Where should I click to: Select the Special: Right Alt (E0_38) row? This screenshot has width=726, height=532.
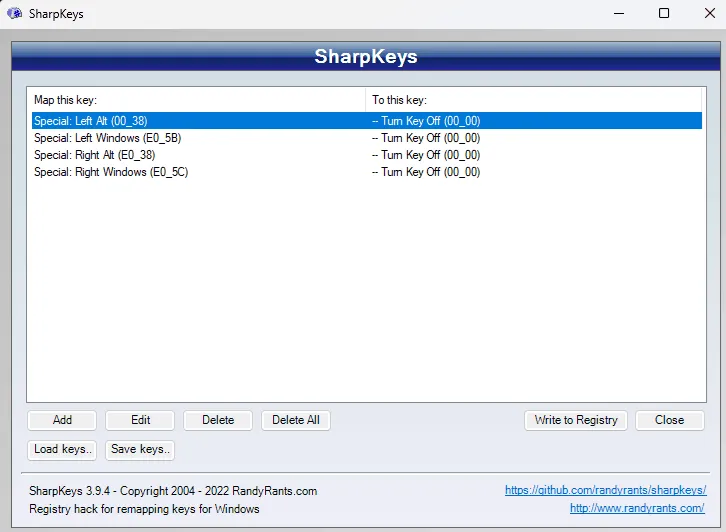[x=367, y=155]
